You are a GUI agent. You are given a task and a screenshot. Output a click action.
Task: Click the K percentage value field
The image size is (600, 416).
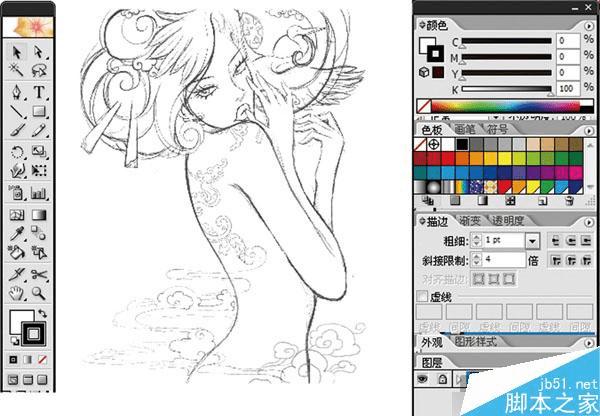pyautogui.click(x=567, y=89)
